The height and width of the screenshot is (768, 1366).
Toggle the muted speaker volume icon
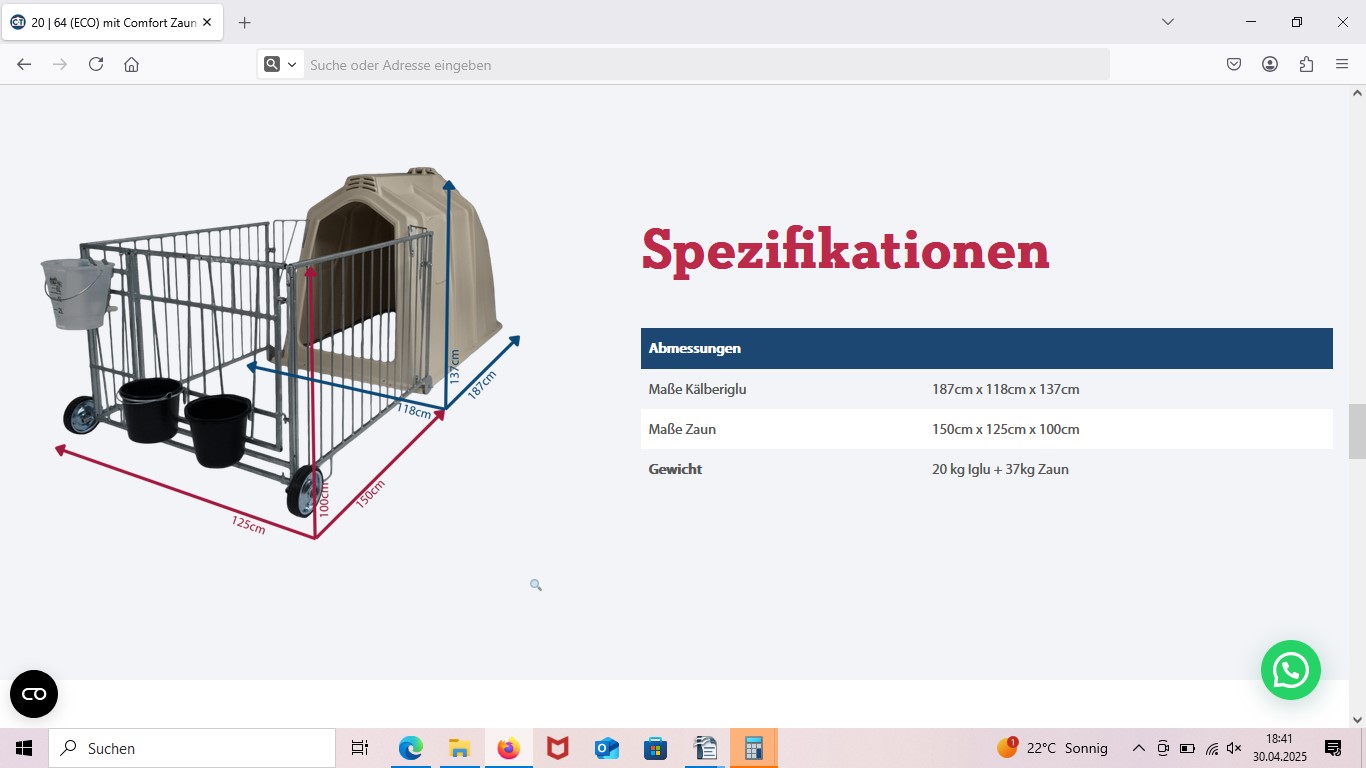tap(1234, 748)
